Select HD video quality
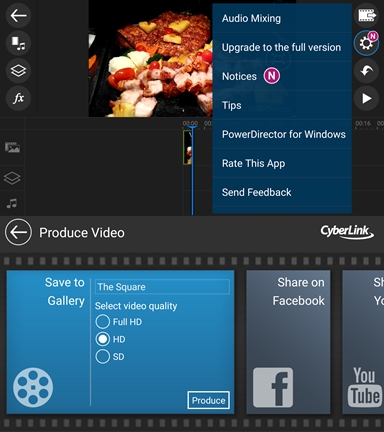Image resolution: width=384 pixels, height=432 pixels. [x=110, y=339]
